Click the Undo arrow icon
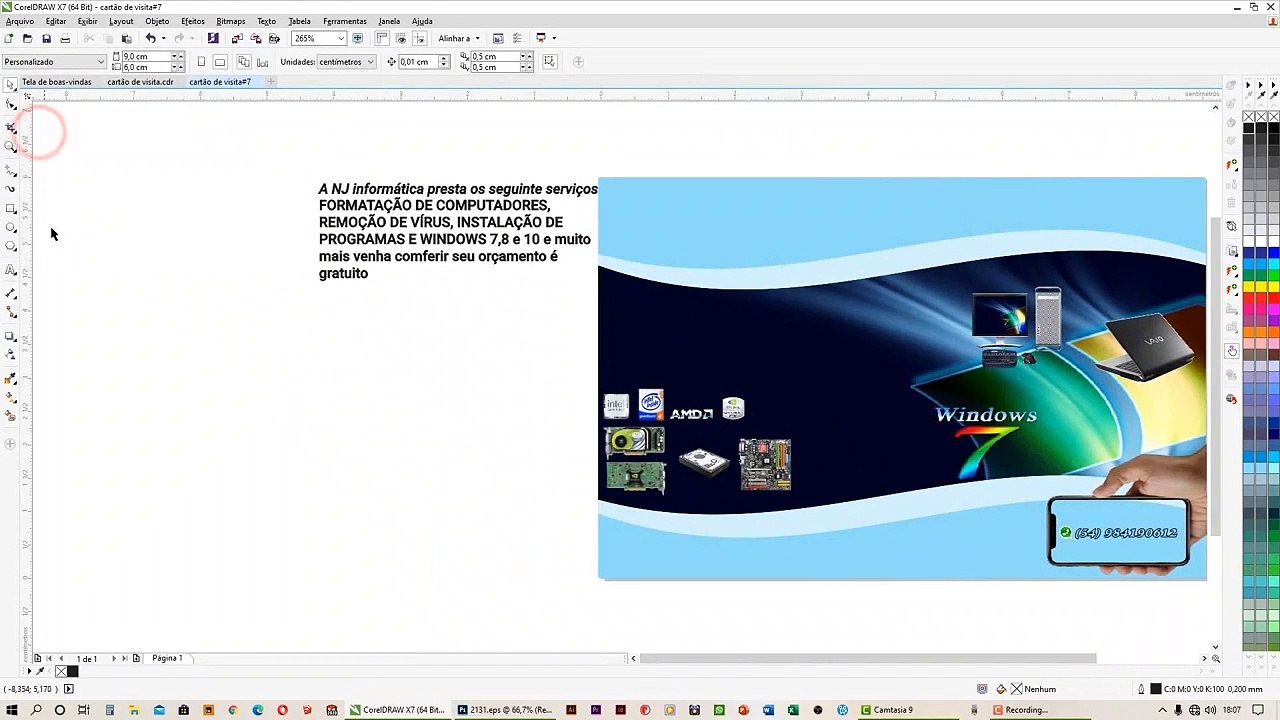1280x720 pixels. pyautogui.click(x=150, y=38)
